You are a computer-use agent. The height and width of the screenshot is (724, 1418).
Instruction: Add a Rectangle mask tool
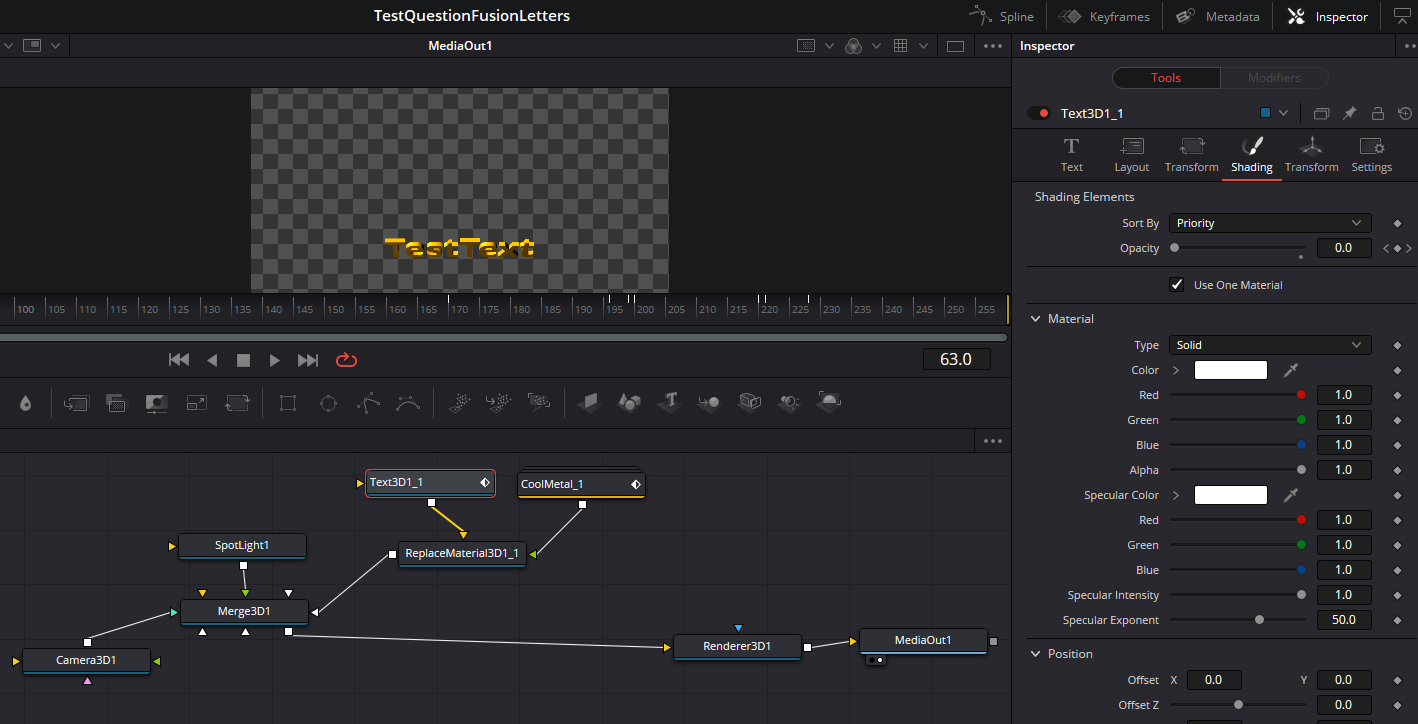point(288,403)
